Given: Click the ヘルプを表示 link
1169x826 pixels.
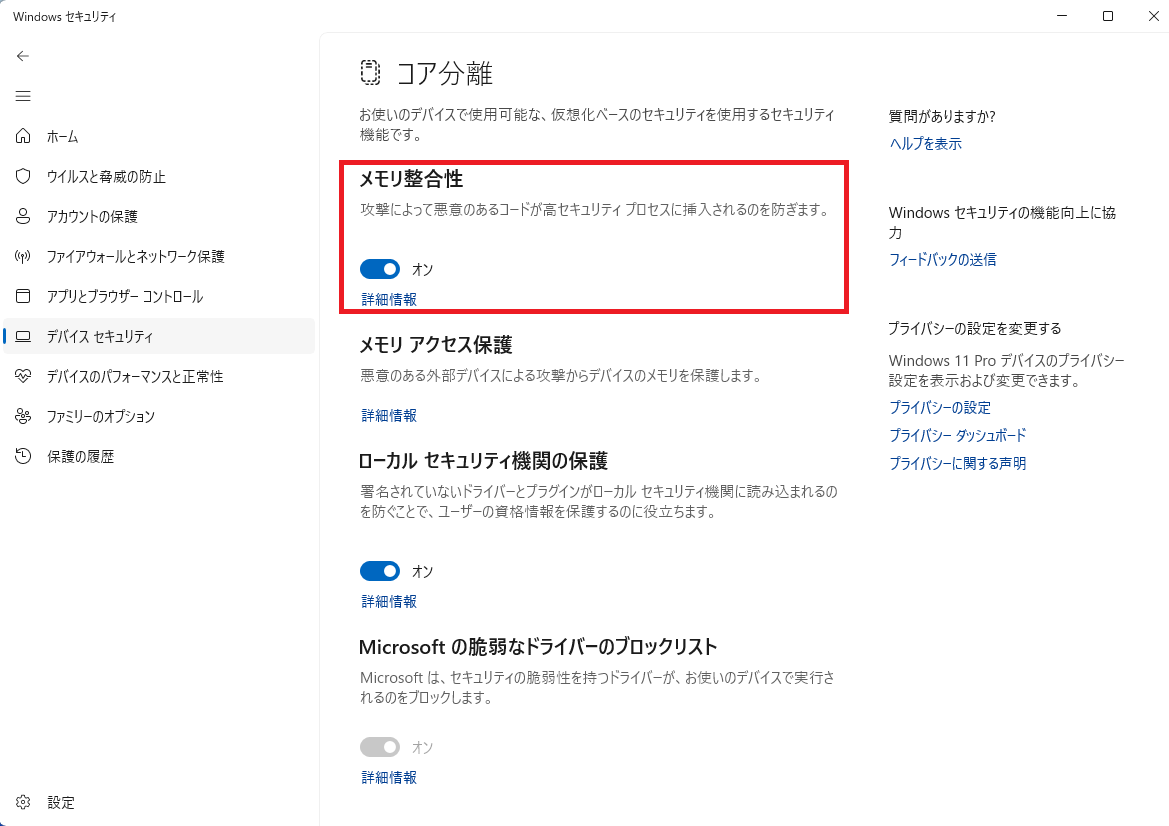Looking at the screenshot, I should pos(925,144).
